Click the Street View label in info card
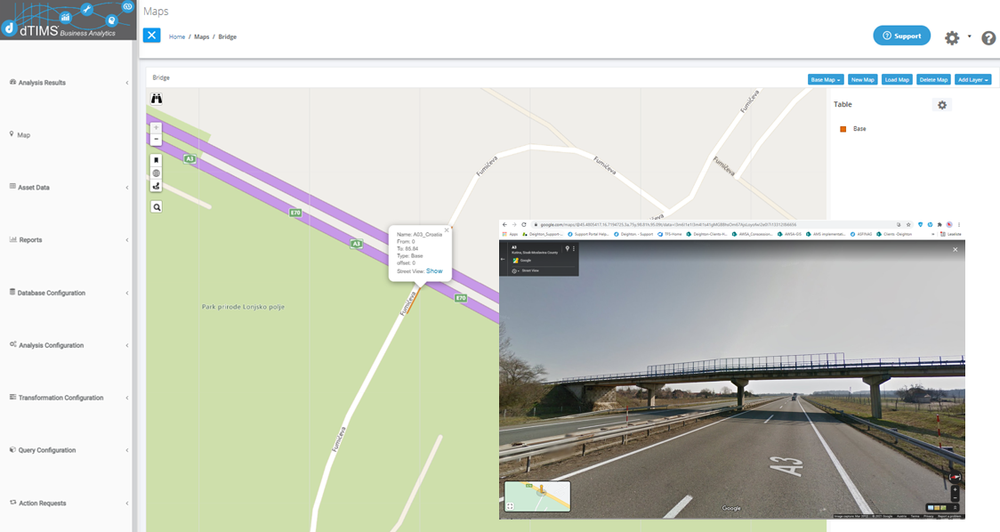This screenshot has height=532, width=1000. 530,270
